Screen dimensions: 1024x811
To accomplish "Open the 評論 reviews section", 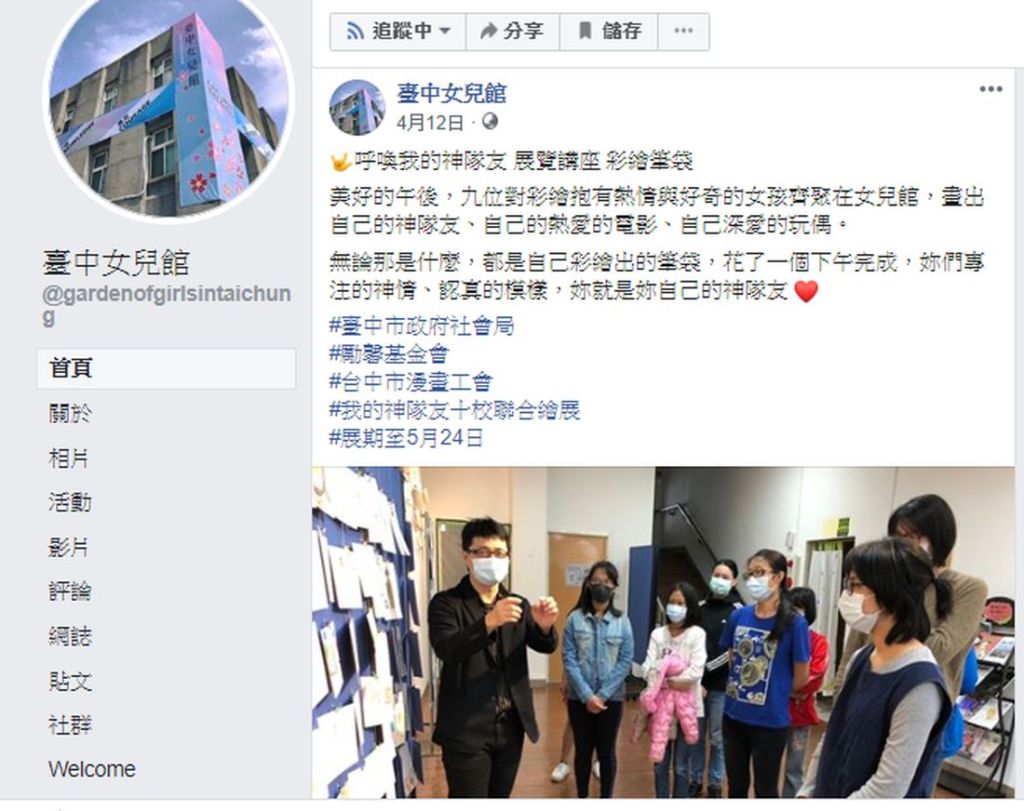I will pyautogui.click(x=70, y=592).
